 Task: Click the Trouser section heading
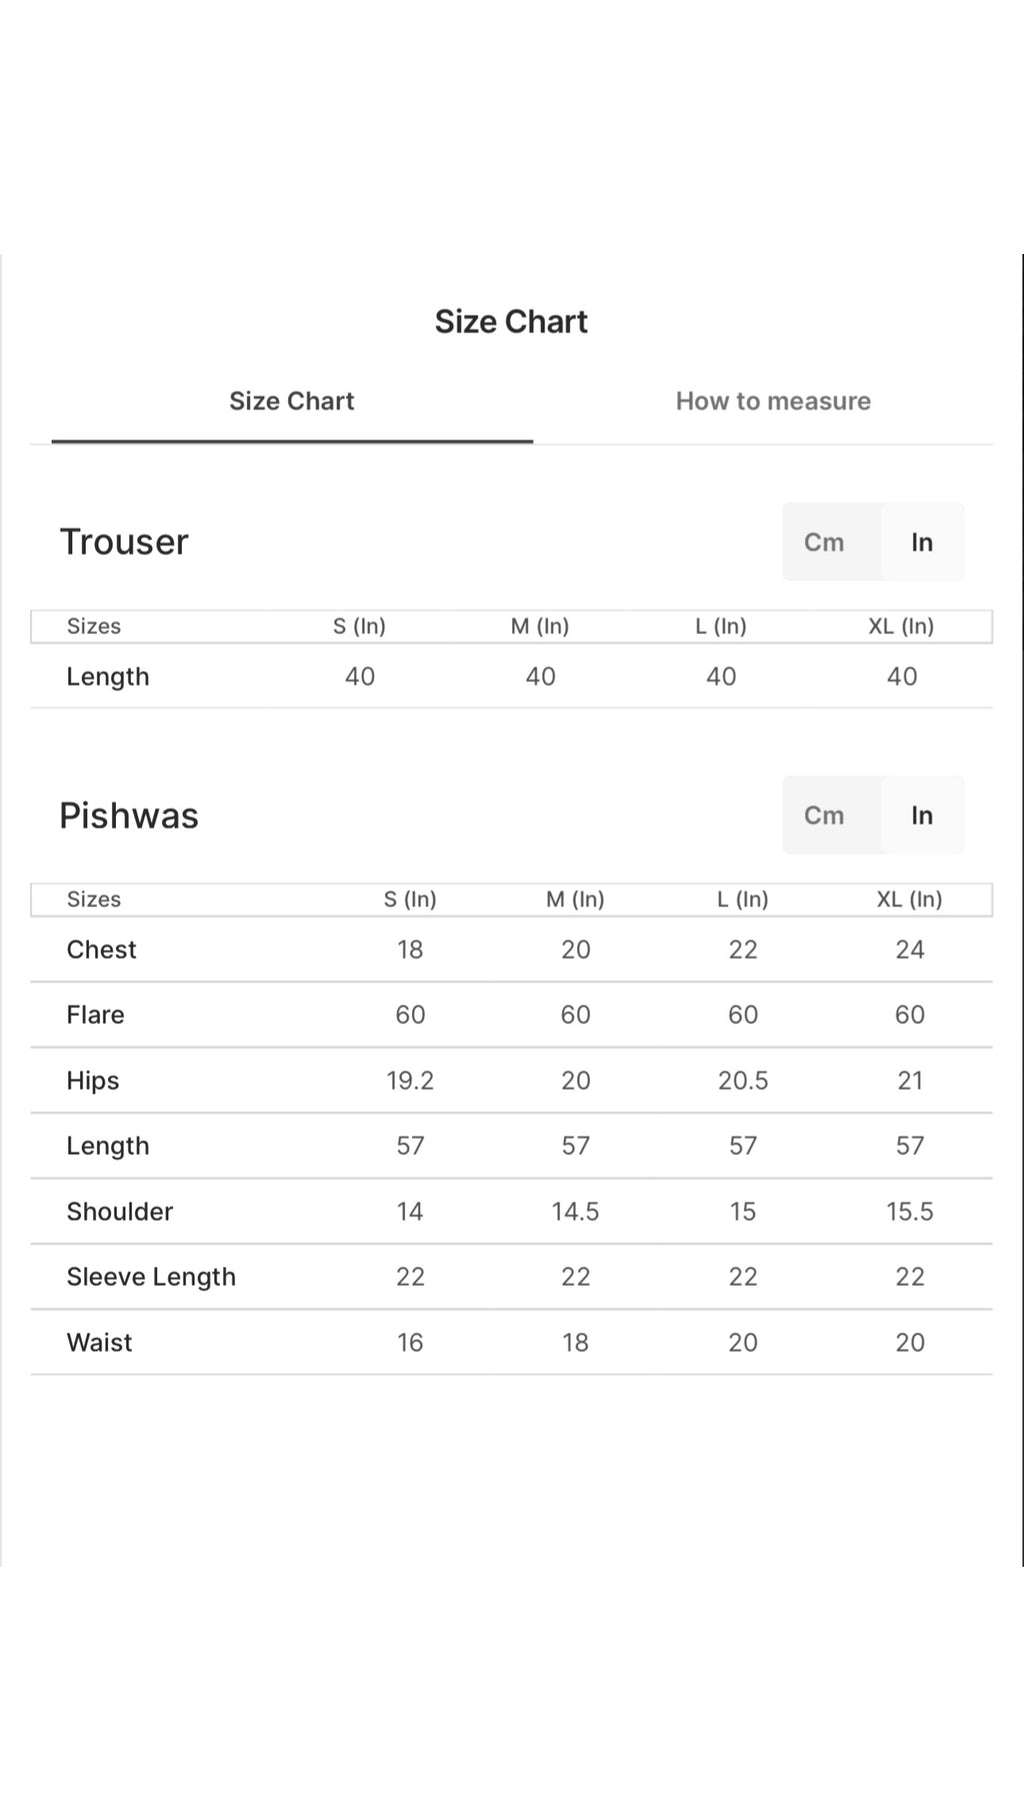click(x=124, y=542)
